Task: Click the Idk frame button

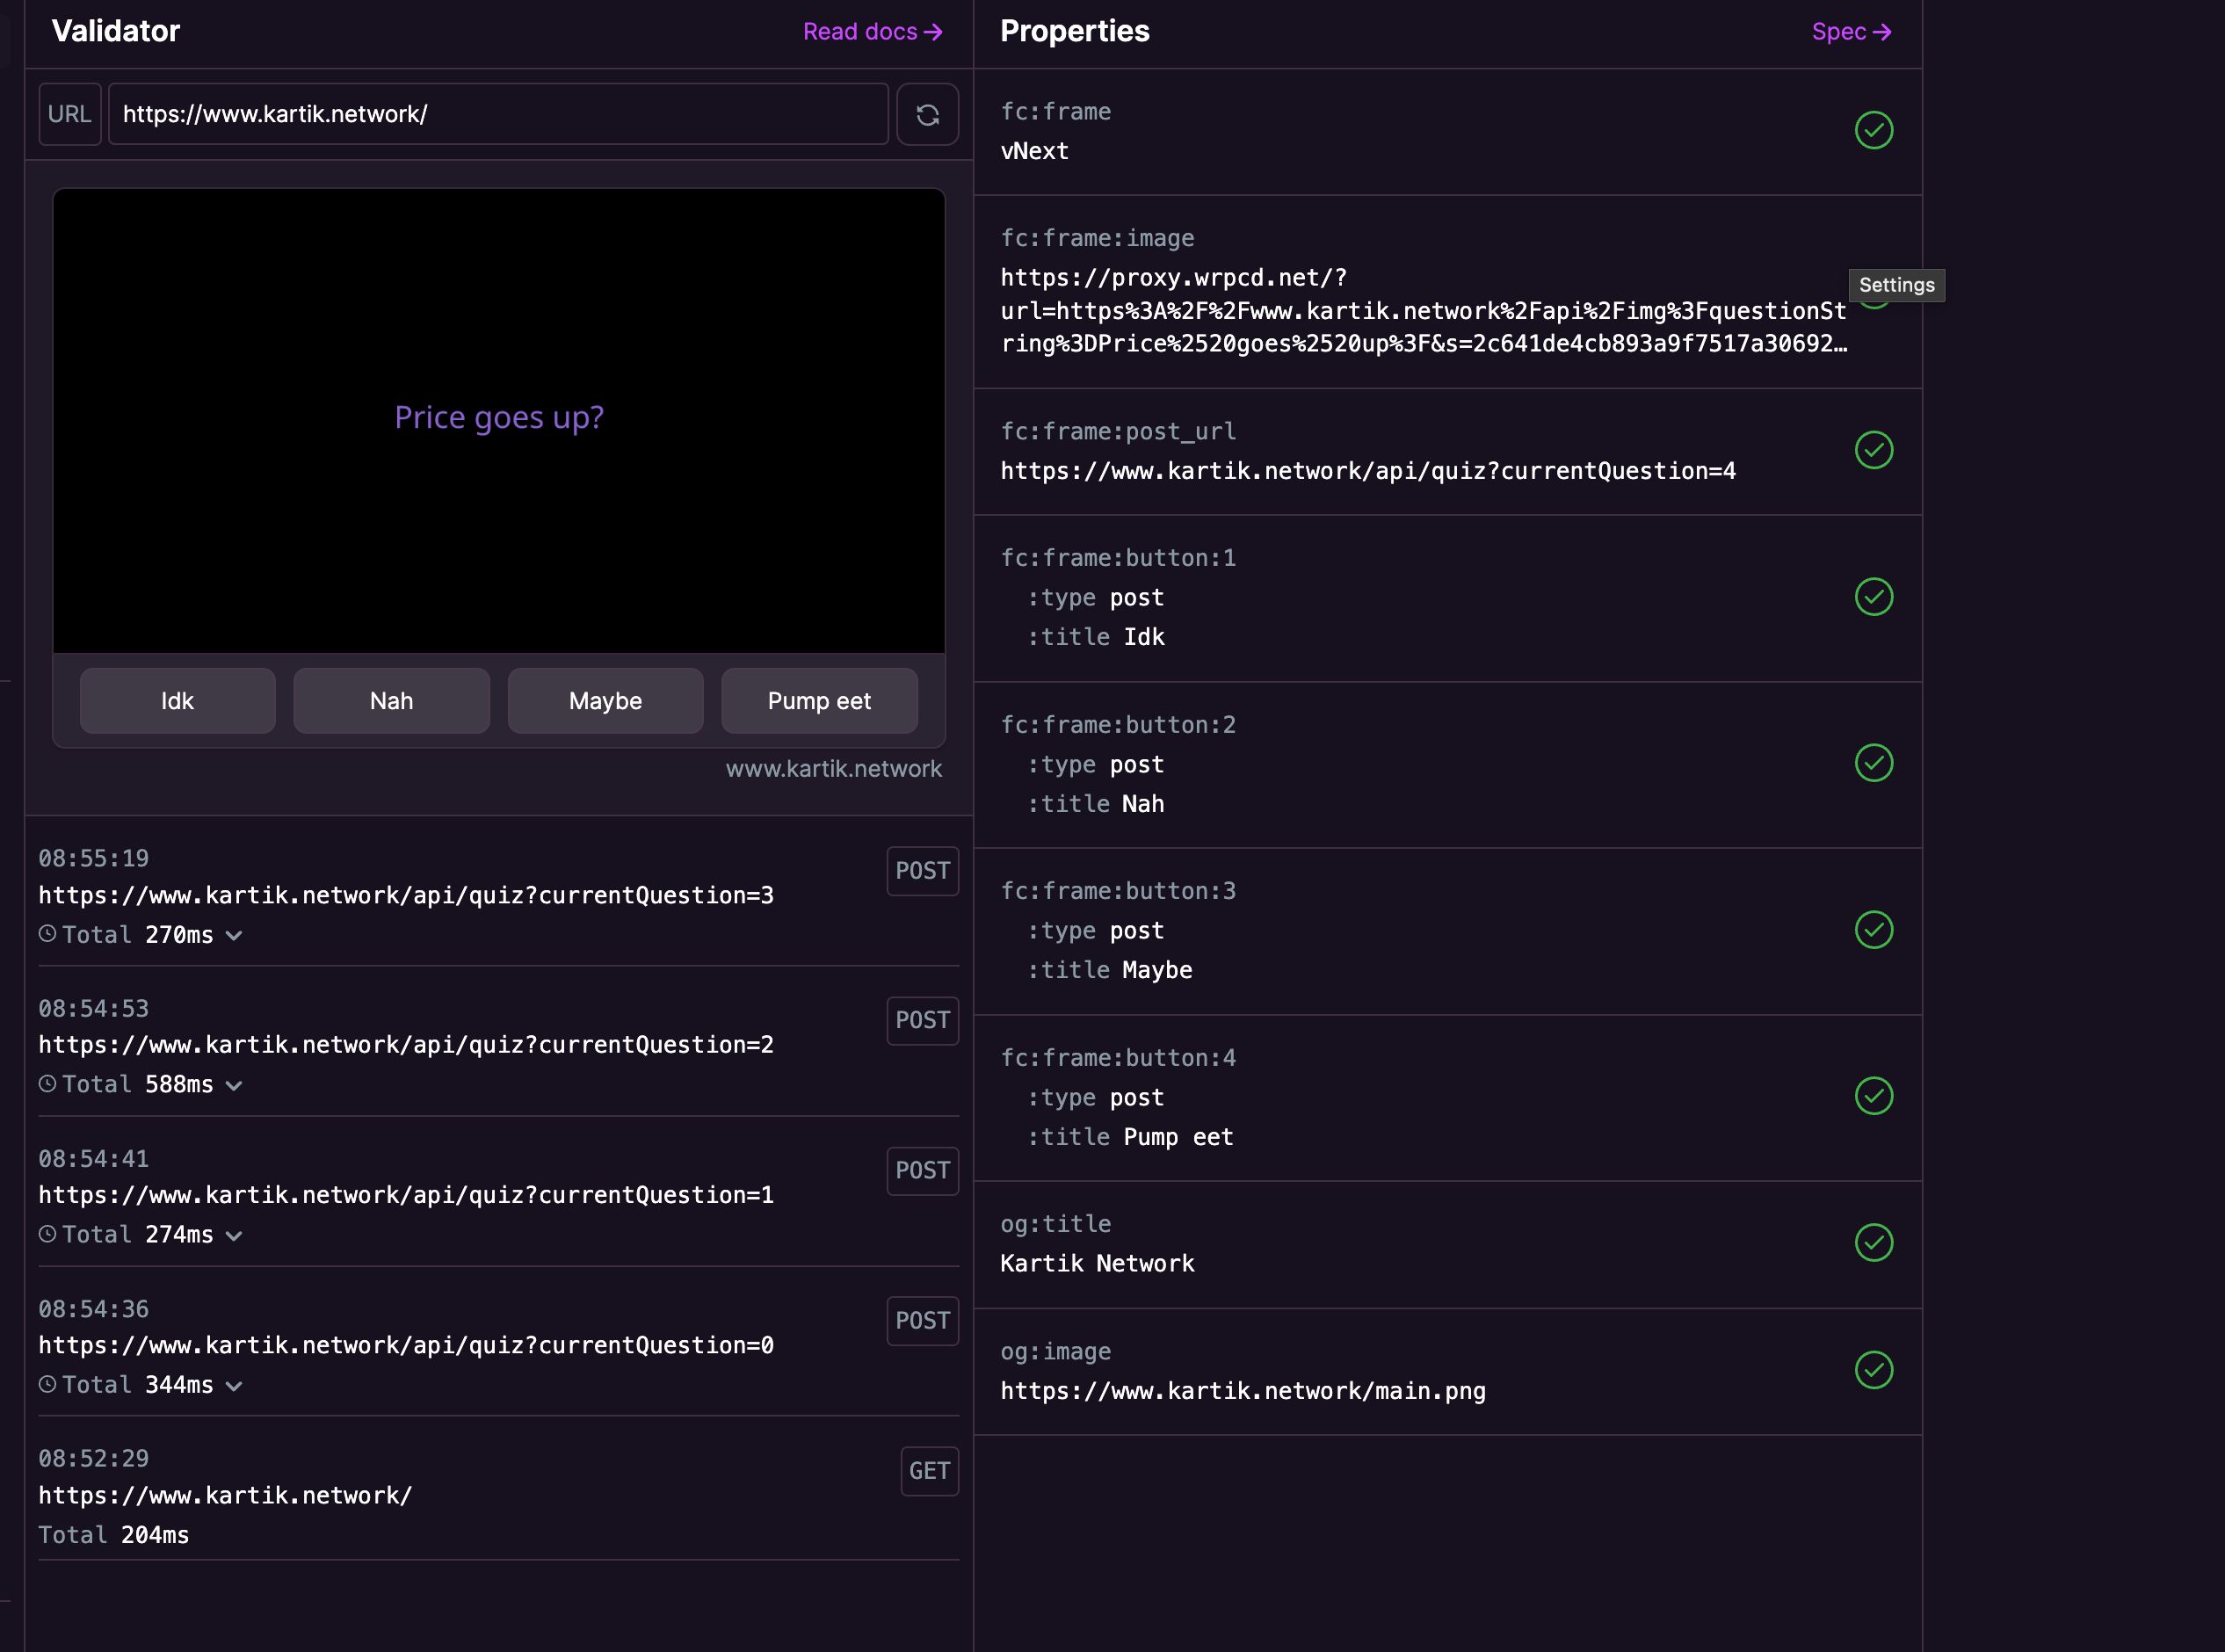Action: [x=178, y=701]
